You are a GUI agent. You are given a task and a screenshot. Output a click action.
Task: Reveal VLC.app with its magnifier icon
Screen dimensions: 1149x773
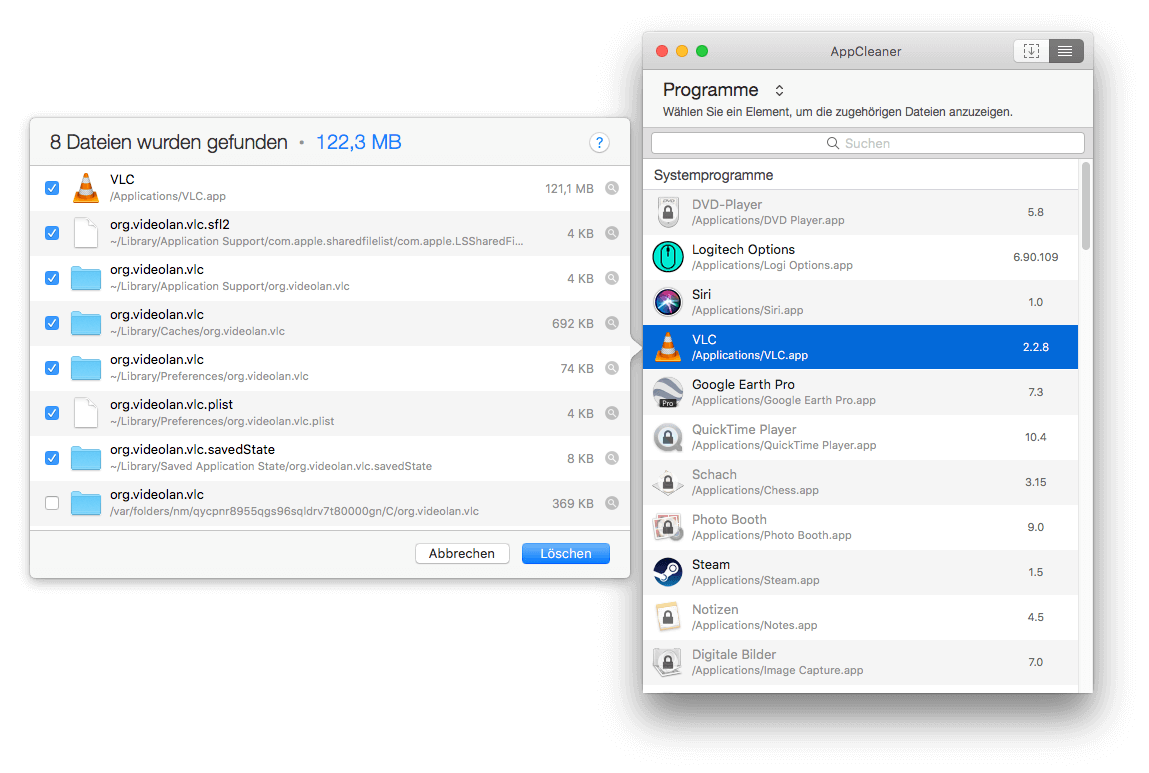pos(612,188)
